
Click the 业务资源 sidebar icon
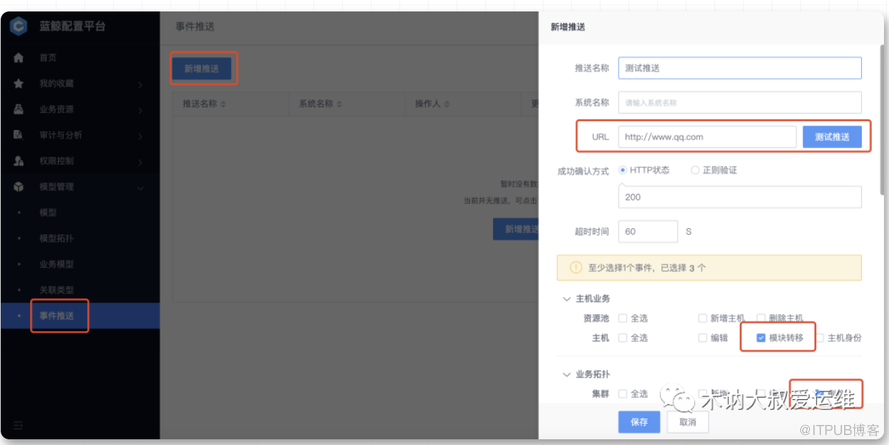coord(18,110)
